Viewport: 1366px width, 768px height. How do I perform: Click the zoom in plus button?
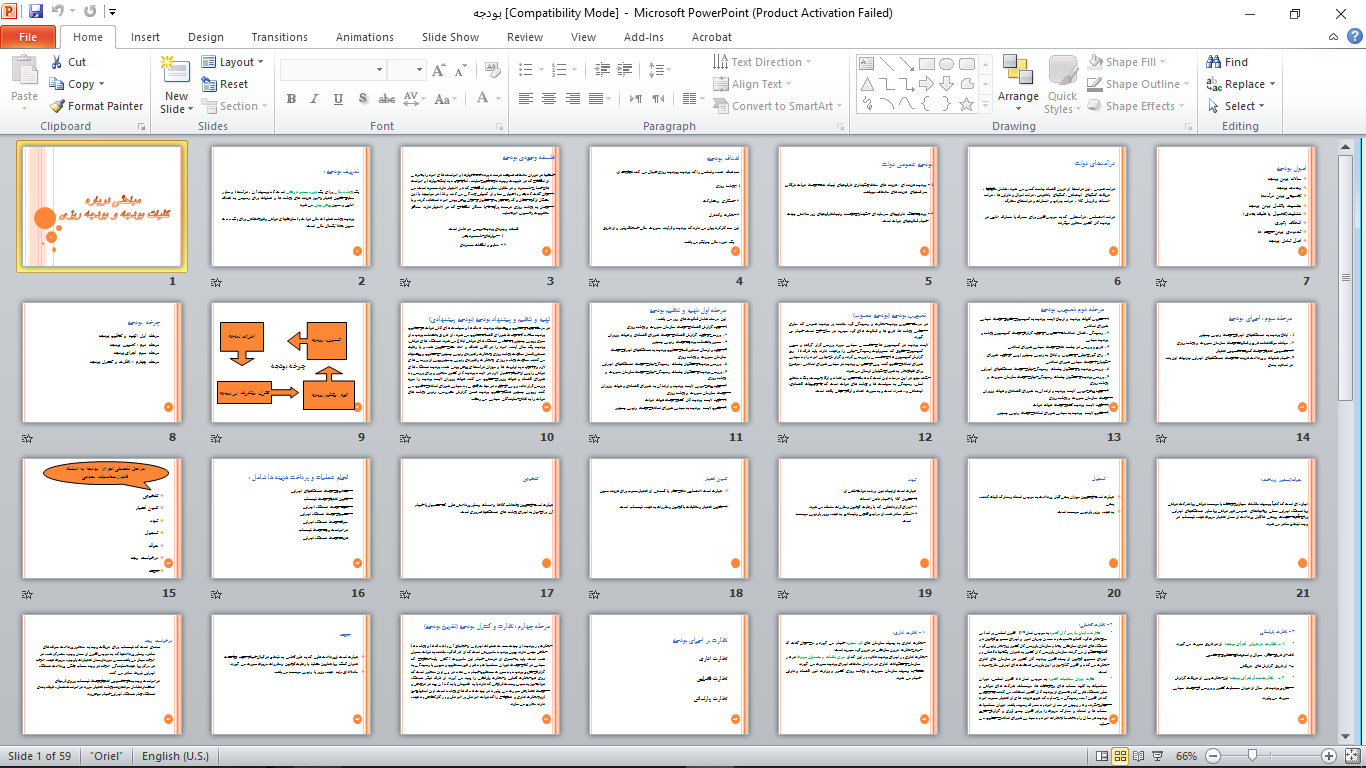[1328, 756]
